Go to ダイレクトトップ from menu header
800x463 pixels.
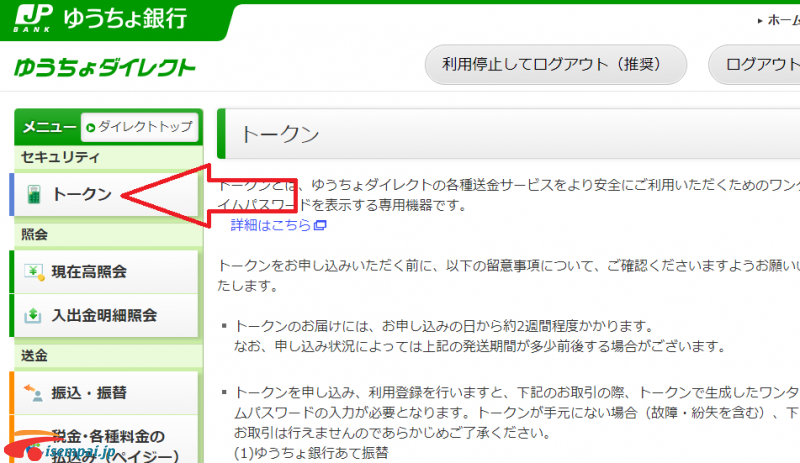(x=139, y=127)
